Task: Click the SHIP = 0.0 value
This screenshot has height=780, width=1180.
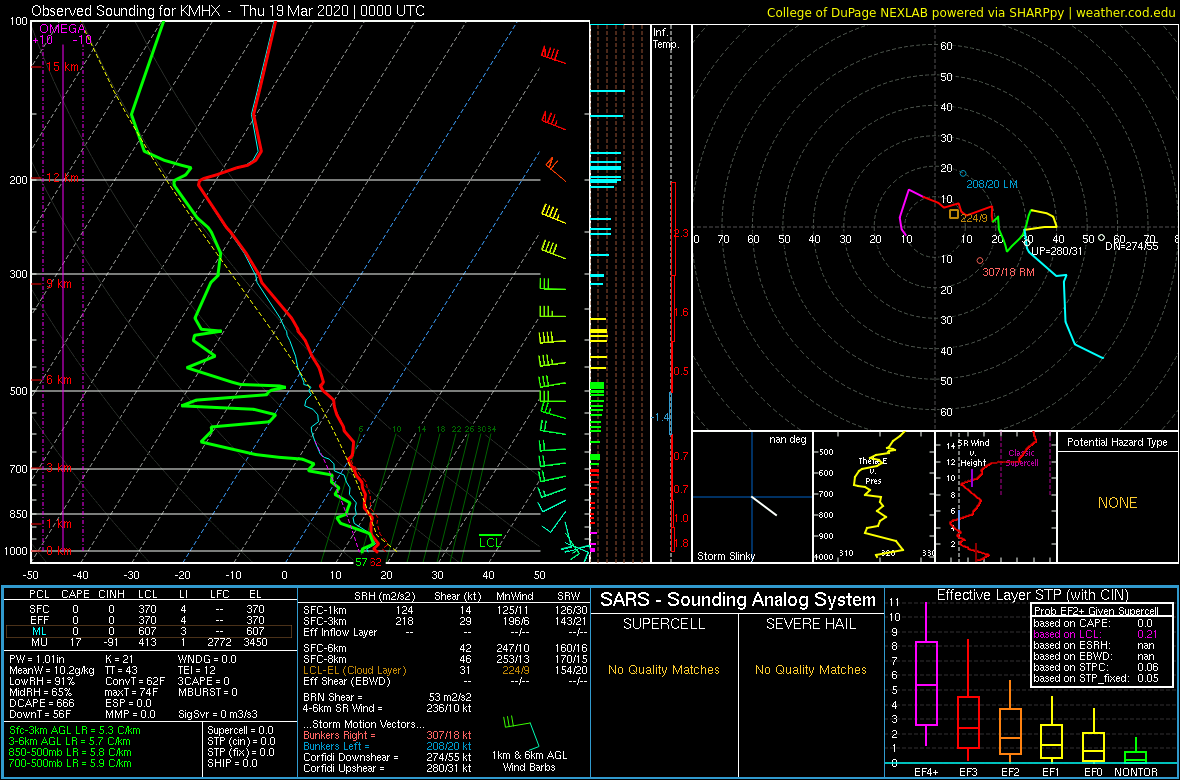Action: 233,763
